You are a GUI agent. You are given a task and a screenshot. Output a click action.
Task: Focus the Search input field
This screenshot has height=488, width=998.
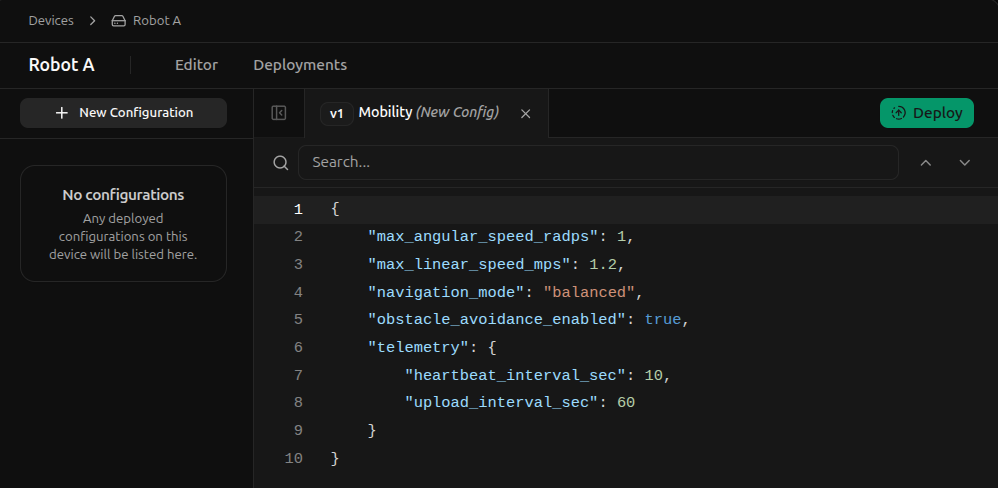point(598,162)
